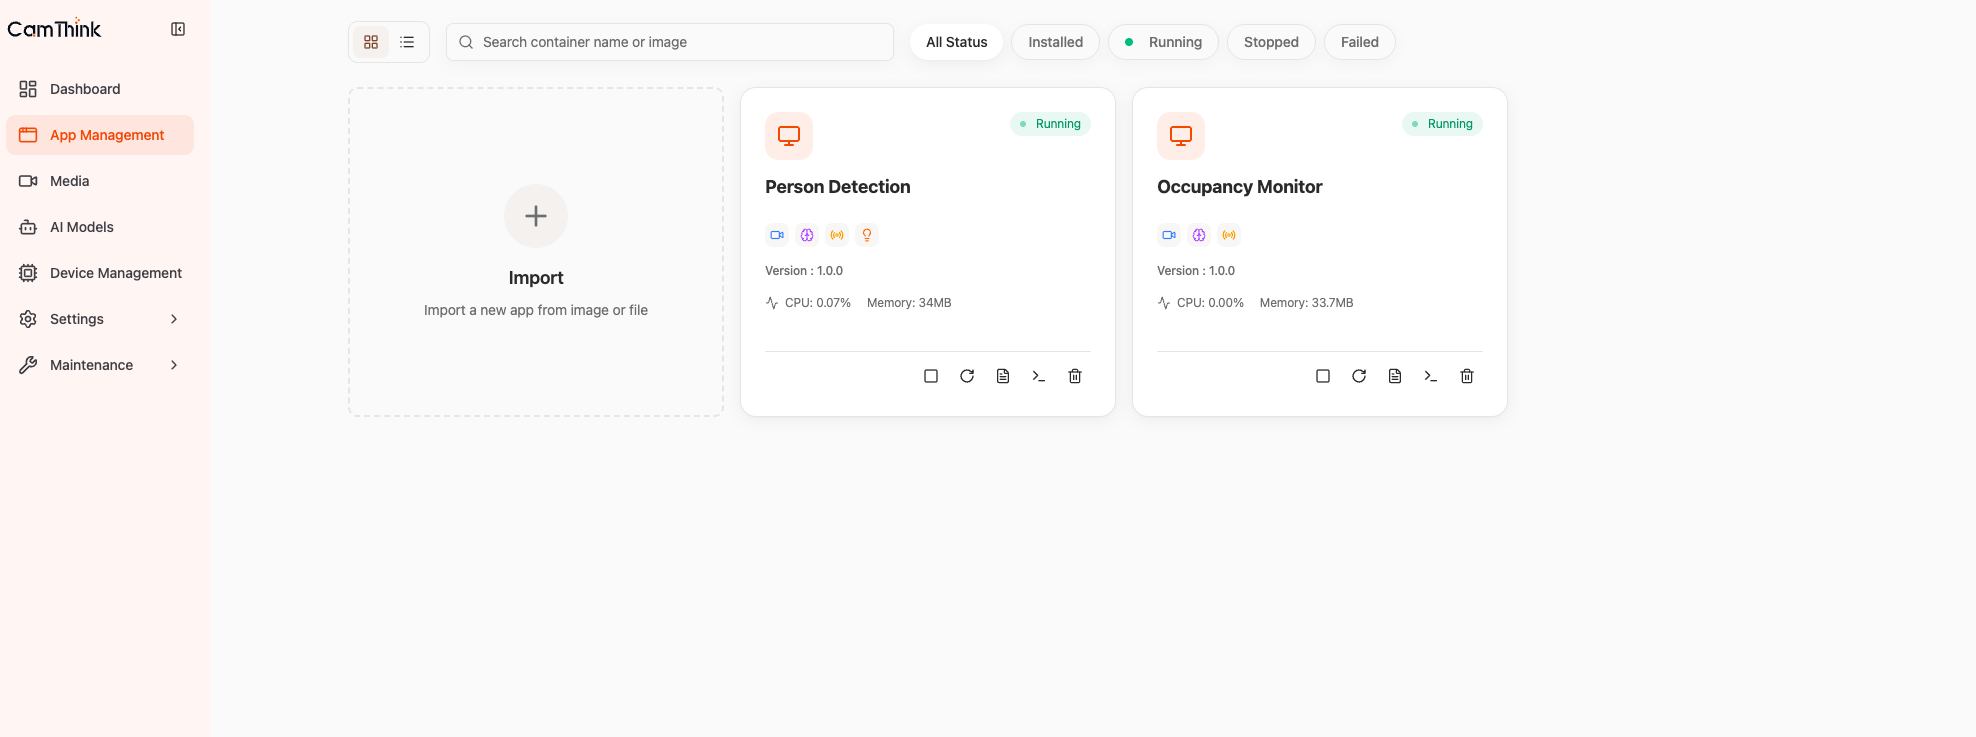
Task: Open terminal for Occupancy Monitor
Action: [x=1431, y=376]
